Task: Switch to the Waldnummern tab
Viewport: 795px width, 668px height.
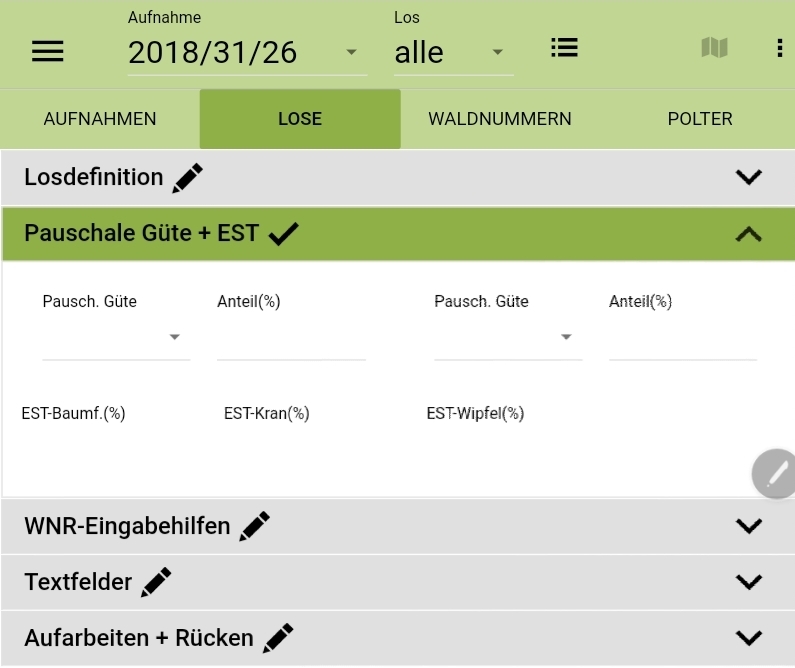Action: tap(500, 119)
